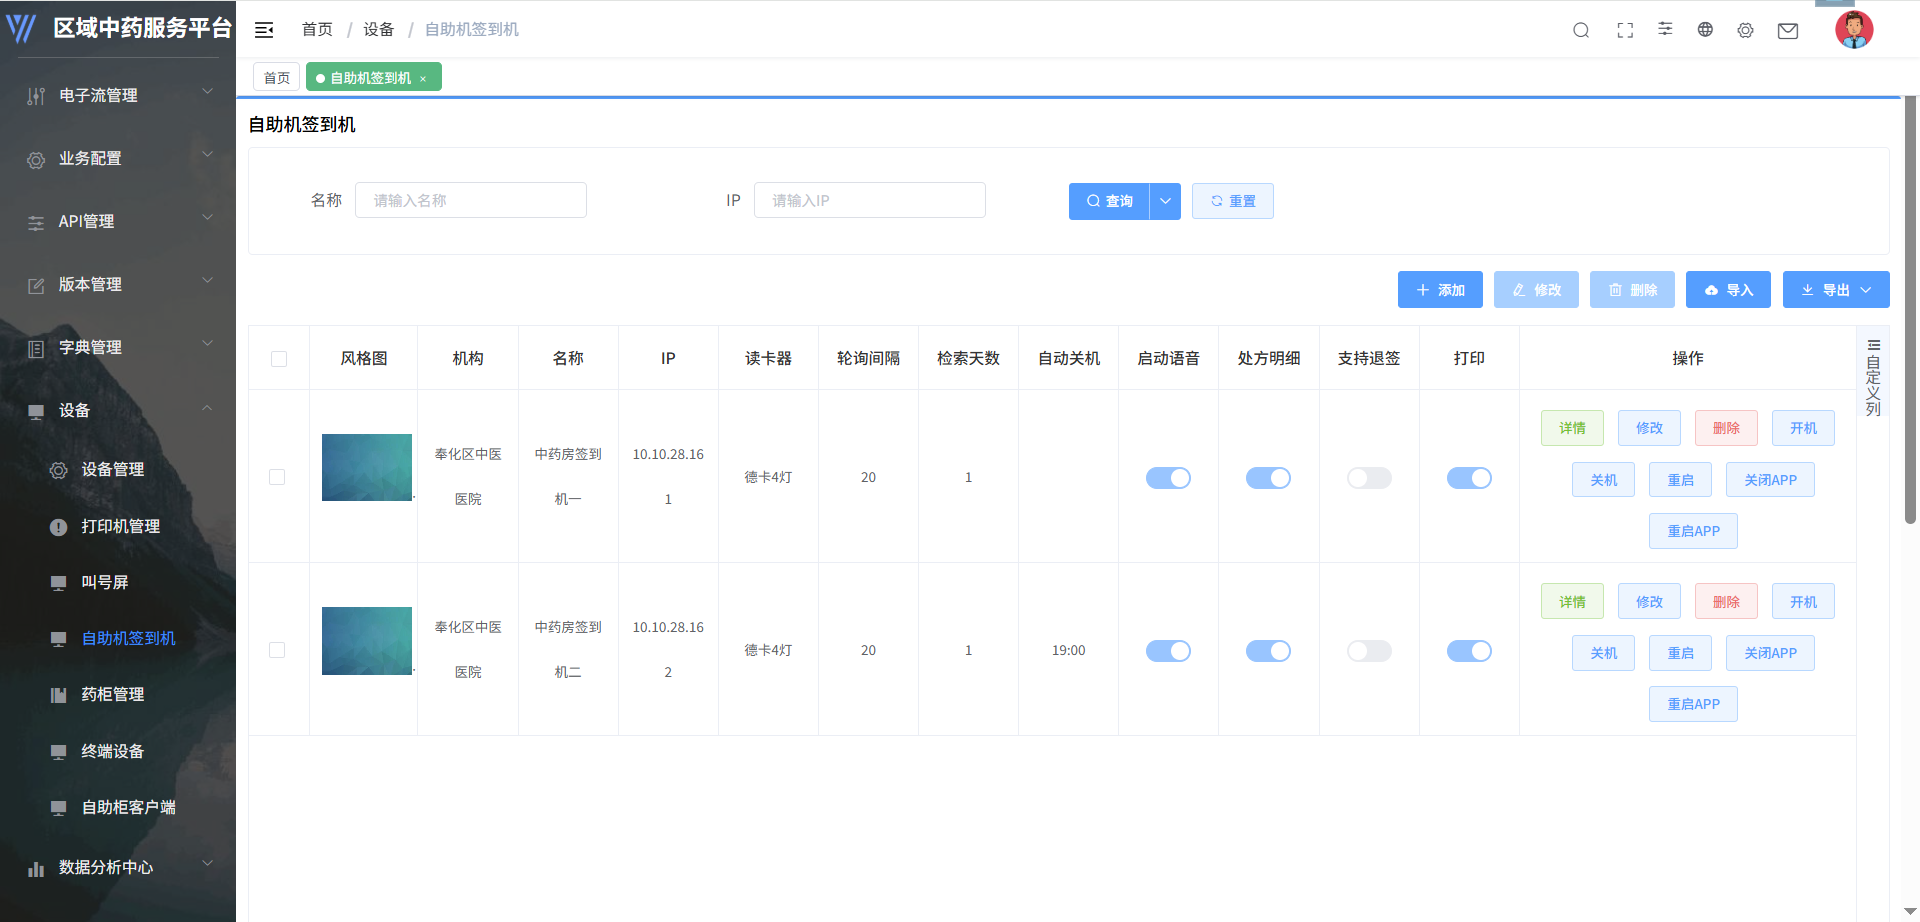Click the 自助柜客户端 monitor icon

59,808
